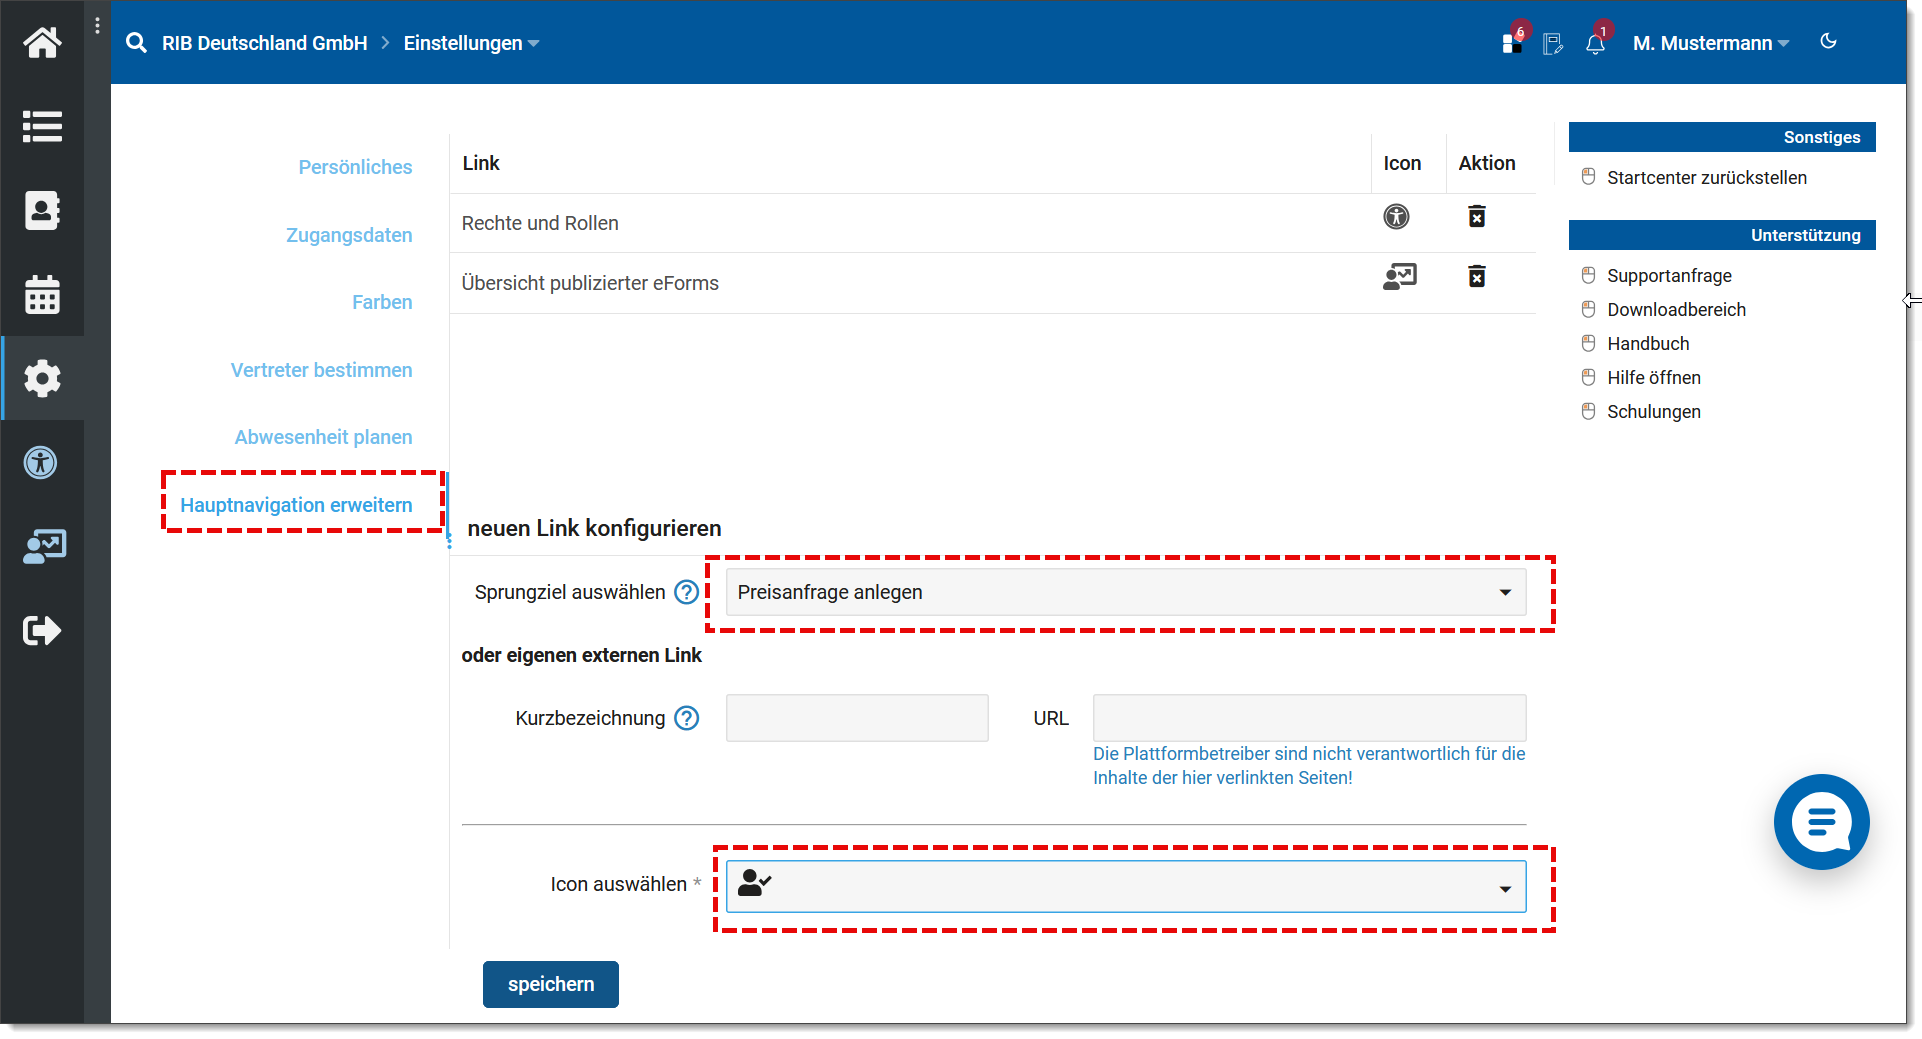
Task: Click the URL input field
Action: click(1309, 718)
